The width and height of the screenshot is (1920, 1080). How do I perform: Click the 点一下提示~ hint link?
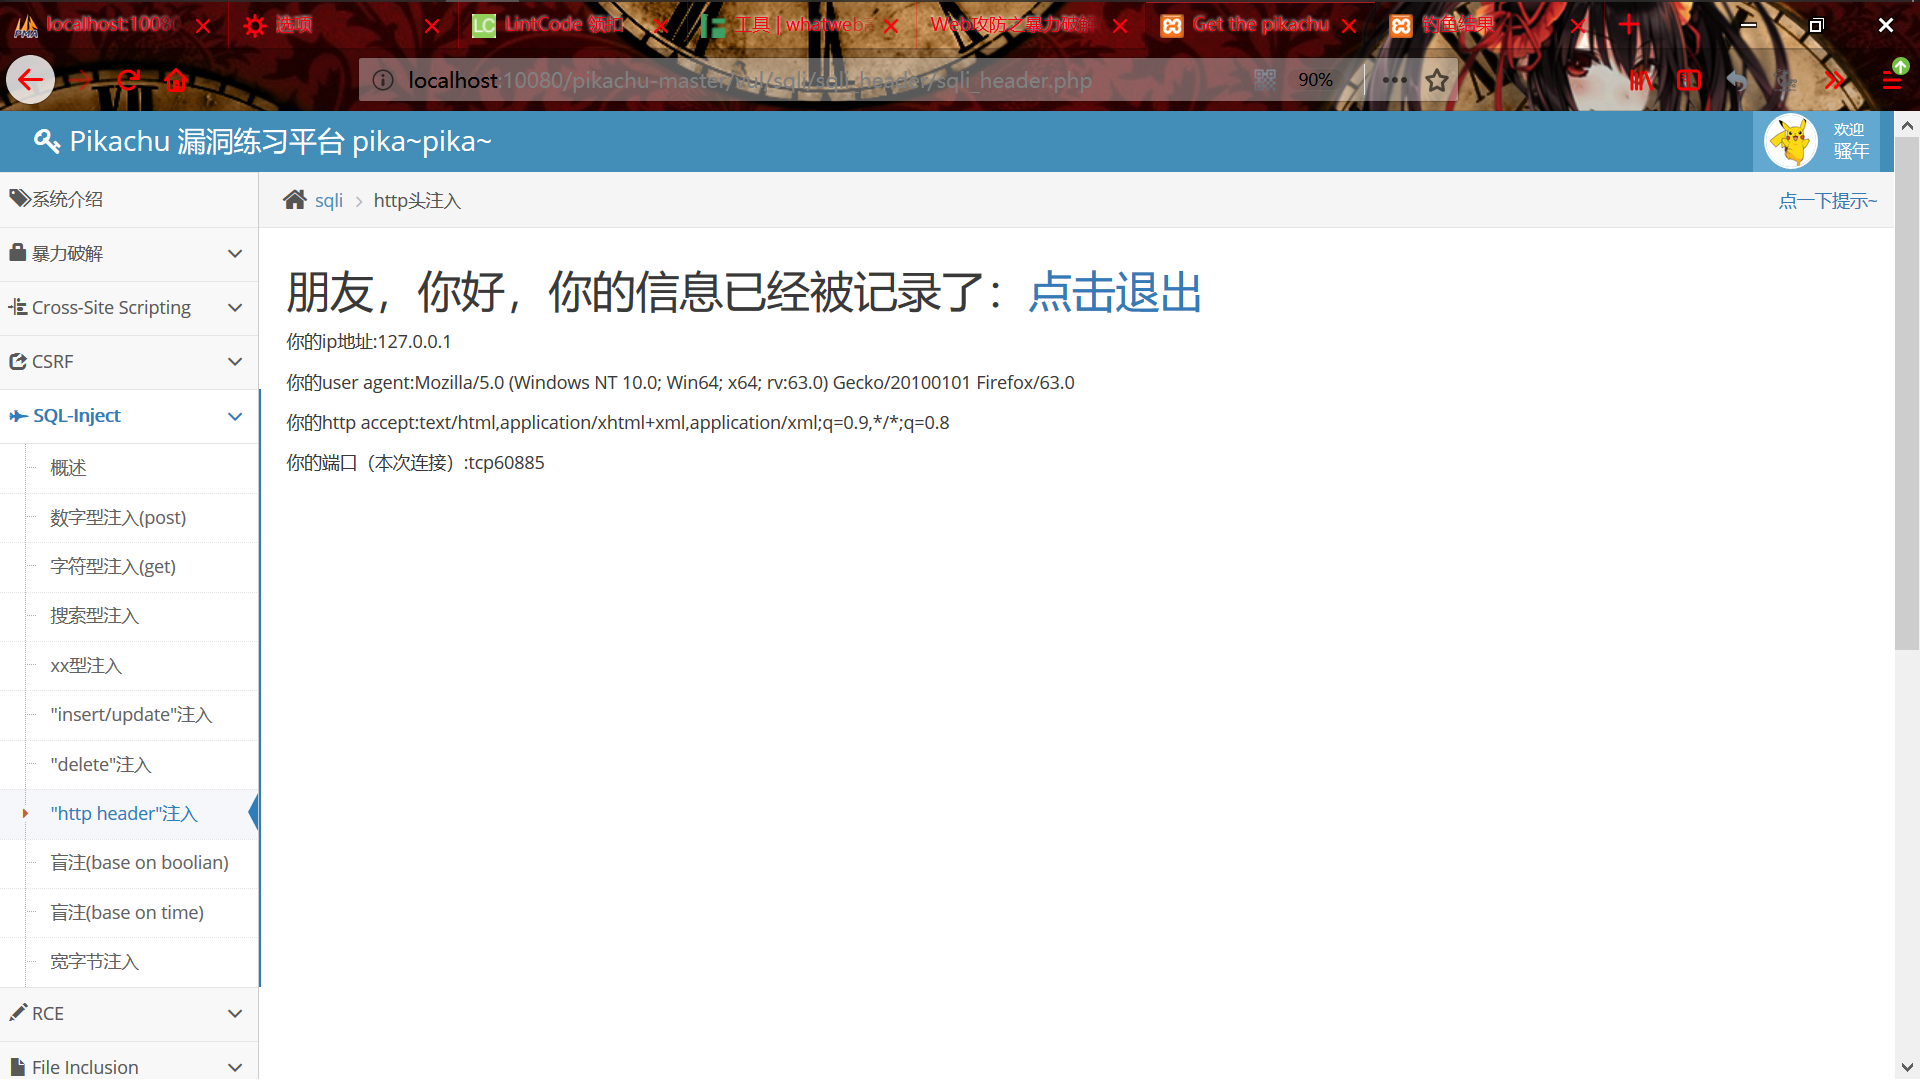click(x=1827, y=201)
